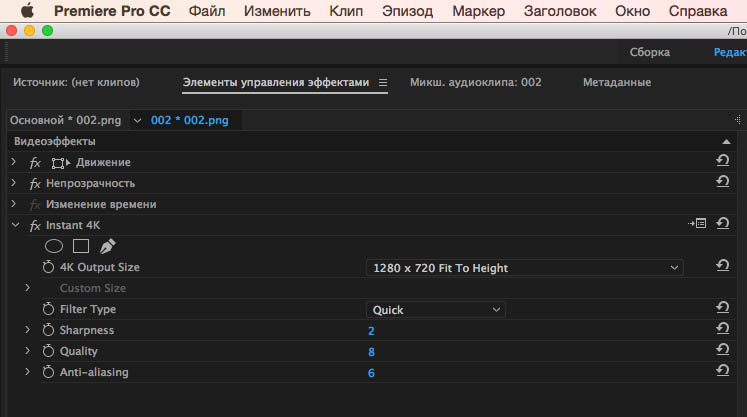Open the Filter Type Quick dropdown
The height and width of the screenshot is (417, 747).
(x=435, y=310)
